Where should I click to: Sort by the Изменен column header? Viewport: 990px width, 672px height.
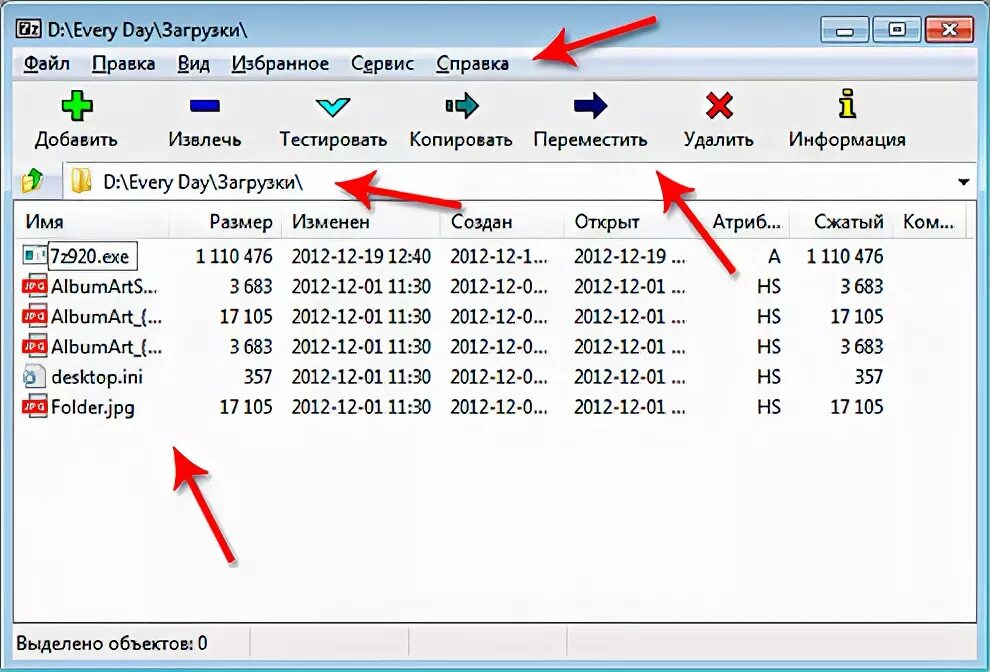click(361, 222)
